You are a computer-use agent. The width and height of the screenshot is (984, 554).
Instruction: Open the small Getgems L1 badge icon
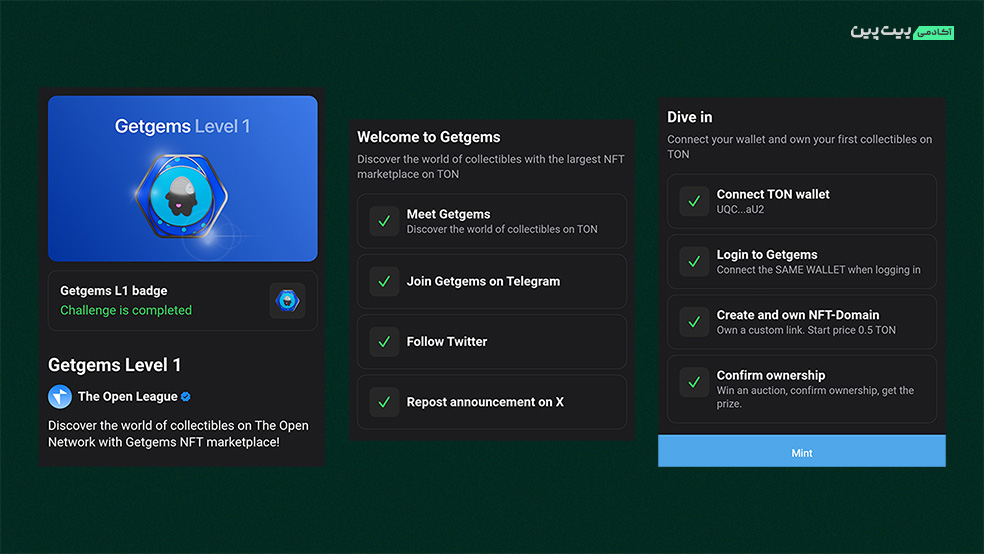click(287, 301)
